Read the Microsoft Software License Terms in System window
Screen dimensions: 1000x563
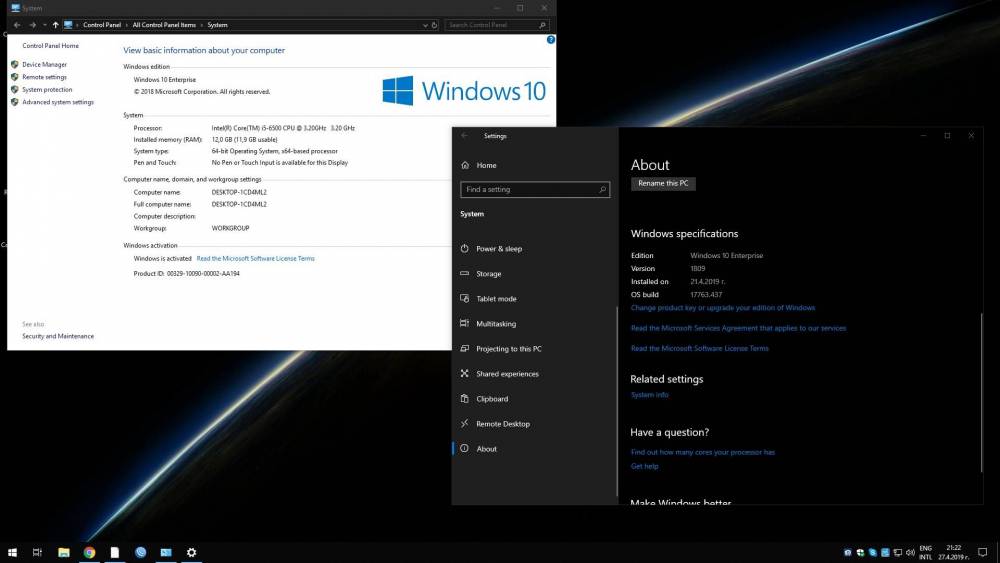[255, 258]
